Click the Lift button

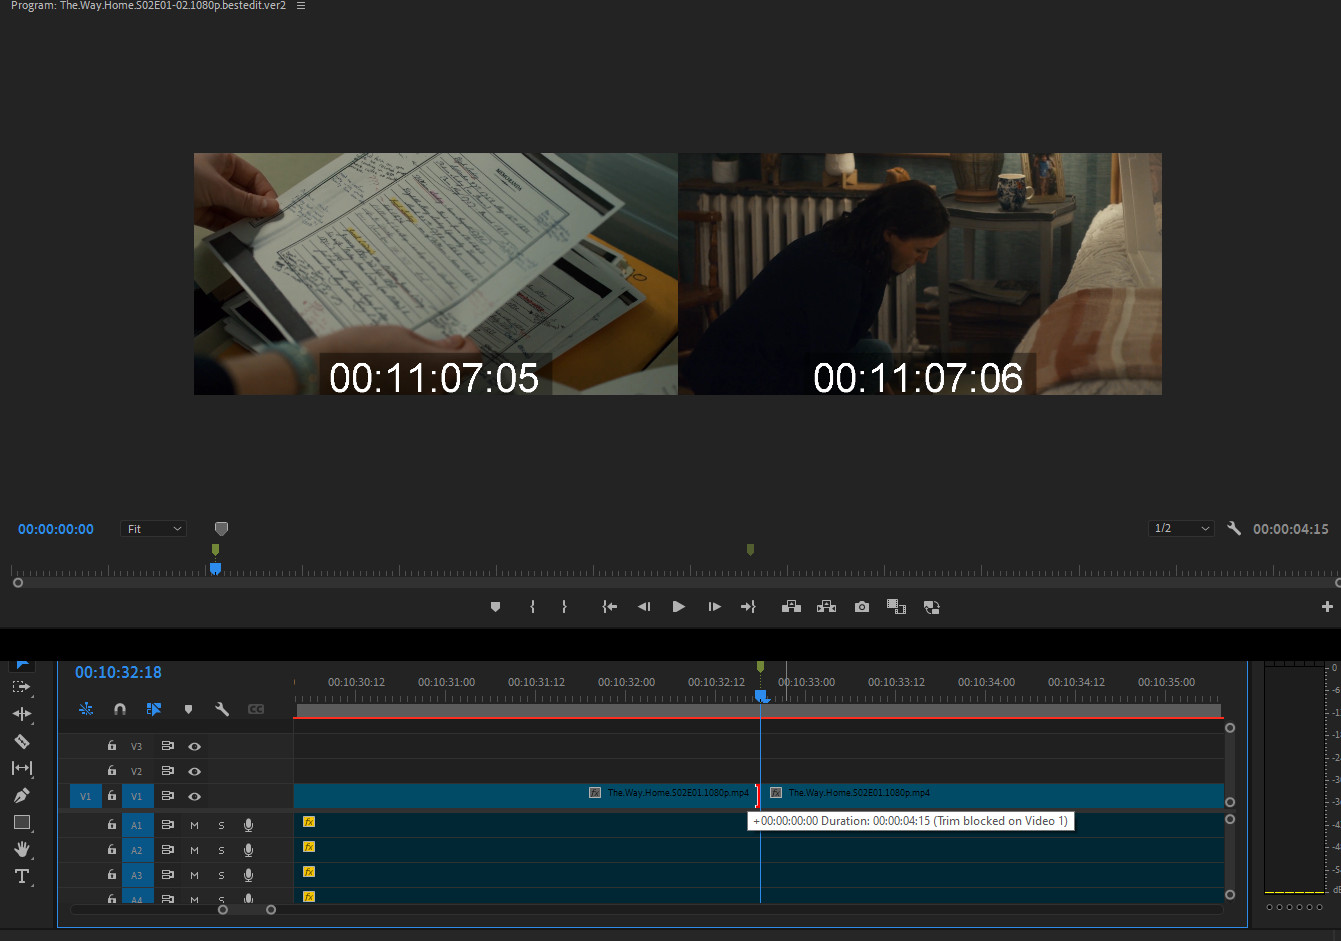[x=791, y=607]
